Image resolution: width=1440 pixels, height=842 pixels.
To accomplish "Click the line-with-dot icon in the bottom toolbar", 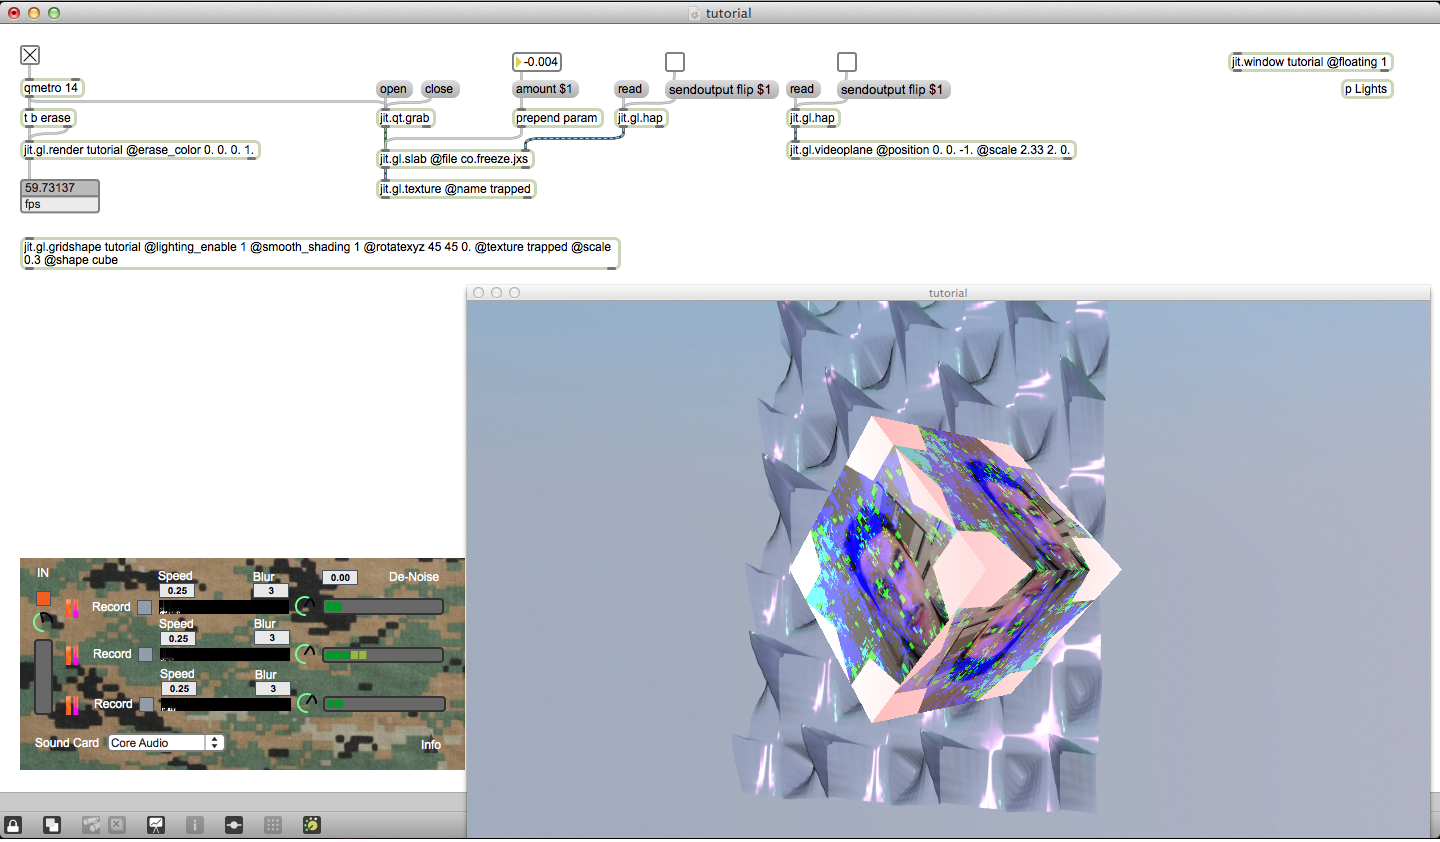I will coord(234,825).
